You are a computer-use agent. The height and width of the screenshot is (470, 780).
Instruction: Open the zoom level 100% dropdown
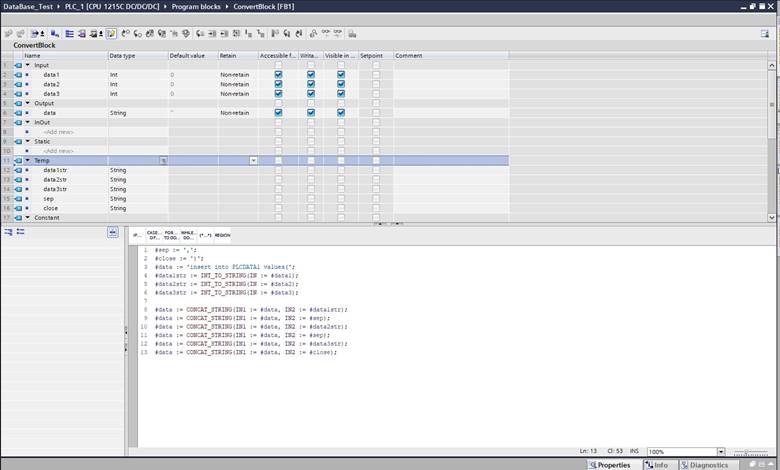[x=722, y=452]
